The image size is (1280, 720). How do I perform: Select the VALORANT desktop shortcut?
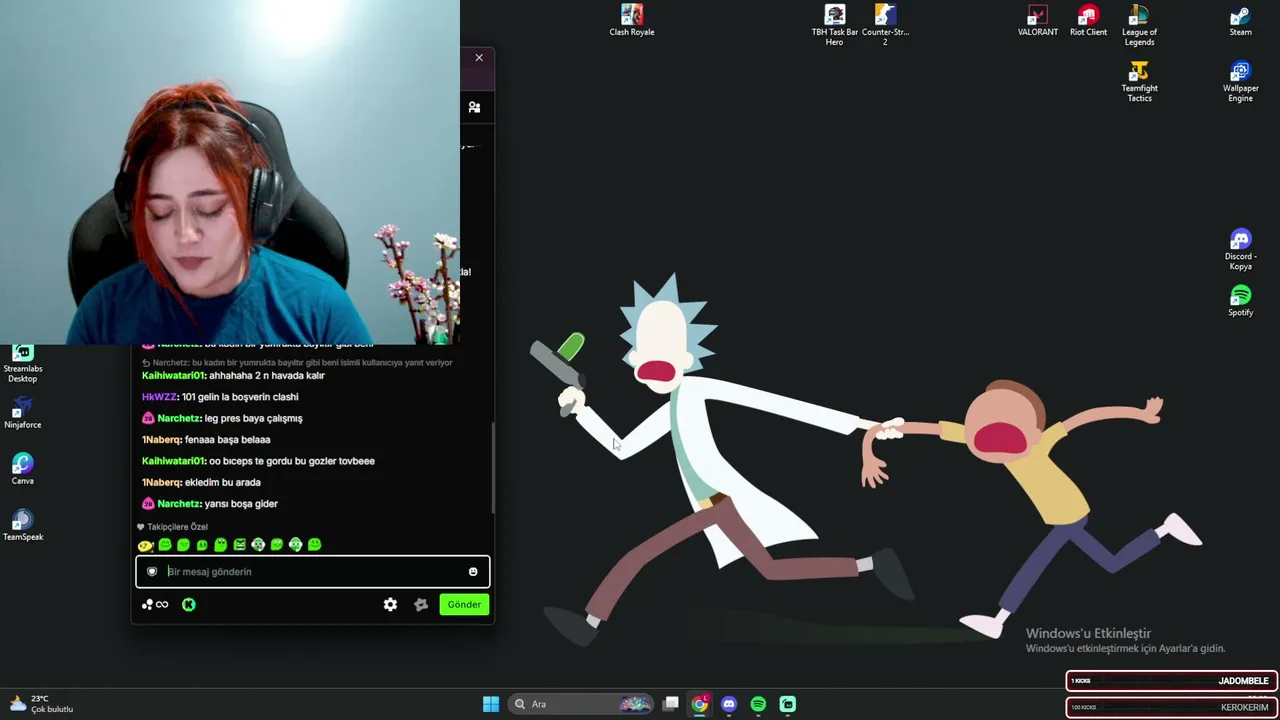pos(1037,20)
